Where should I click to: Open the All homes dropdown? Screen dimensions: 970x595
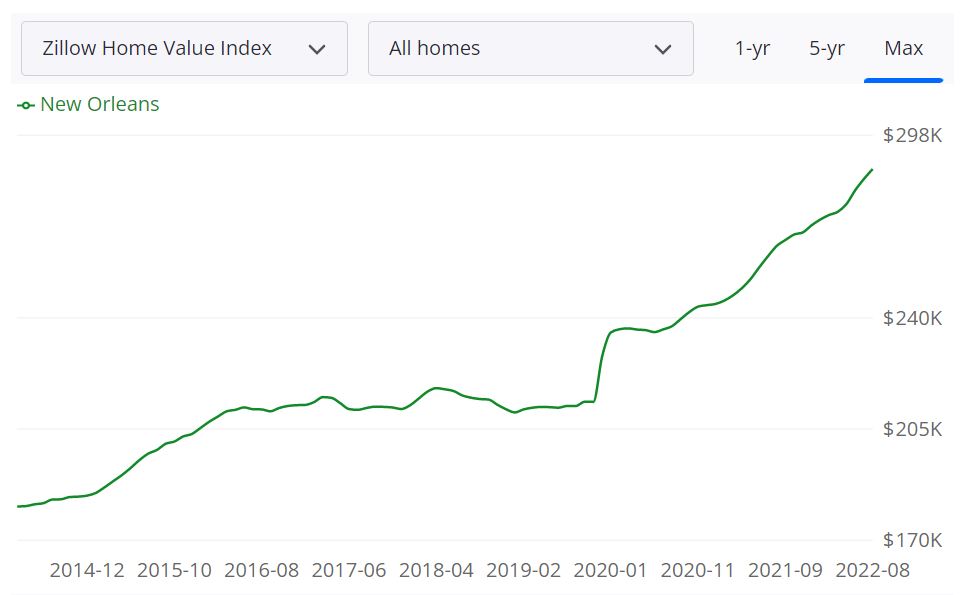(x=531, y=48)
